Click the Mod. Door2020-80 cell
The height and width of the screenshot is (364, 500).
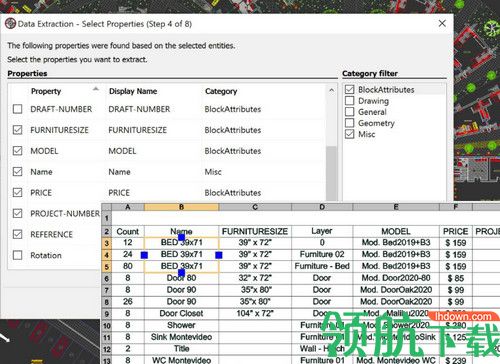[x=396, y=278]
